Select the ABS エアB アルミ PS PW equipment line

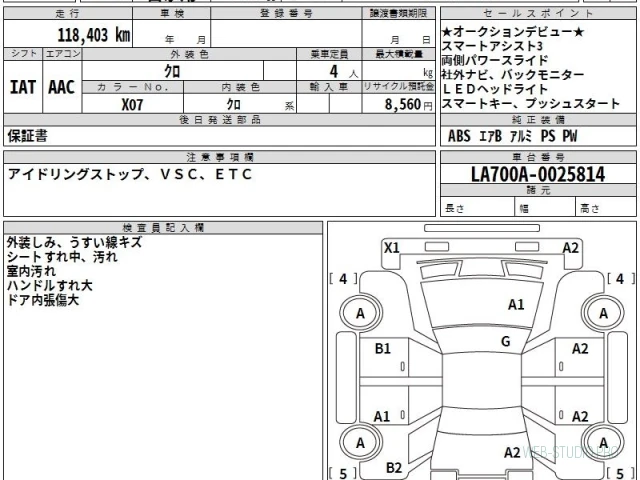point(513,136)
